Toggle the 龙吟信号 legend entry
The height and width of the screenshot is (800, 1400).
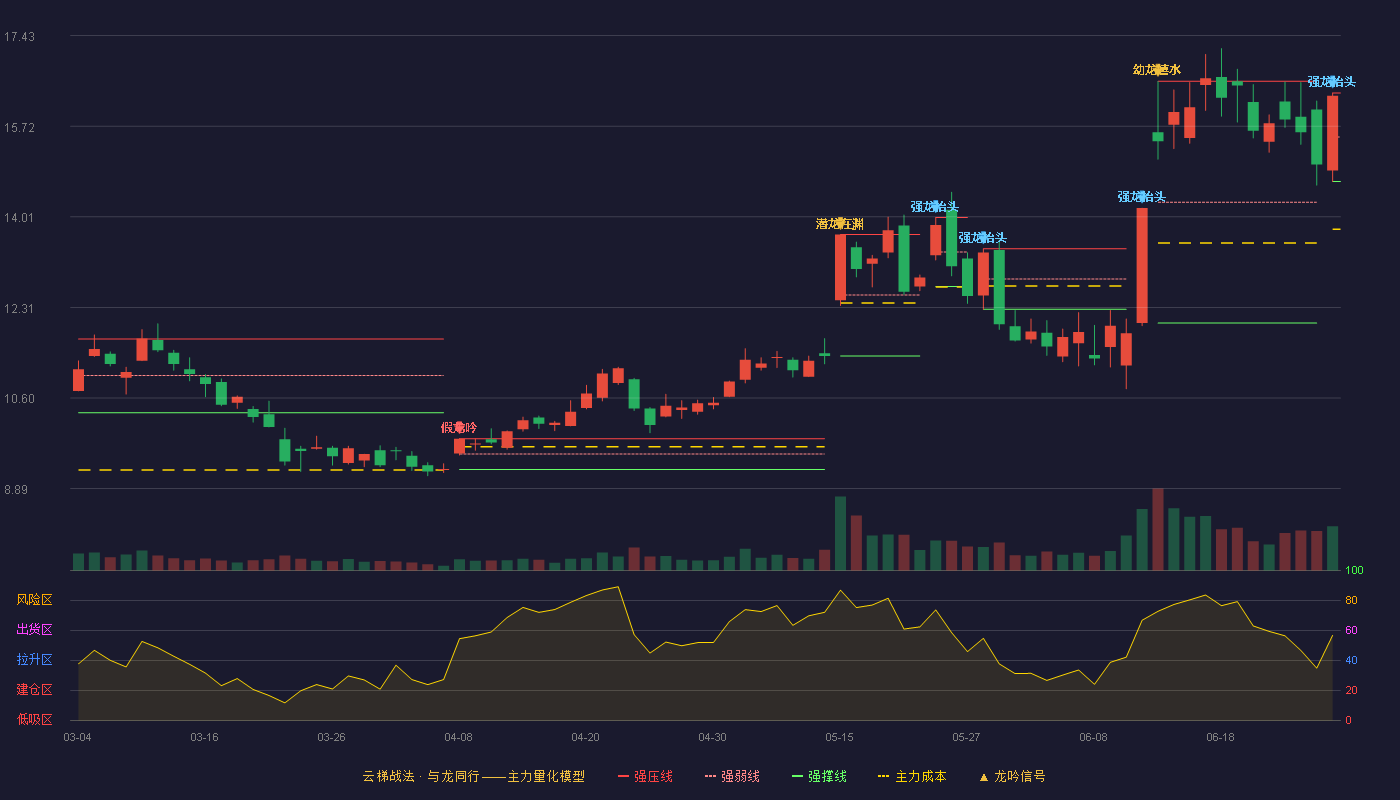(x=1012, y=776)
